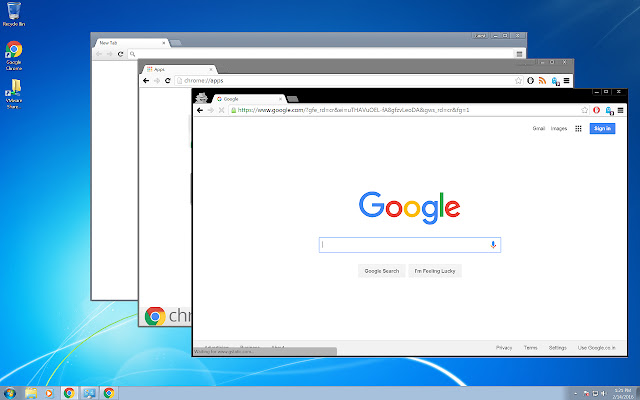Click the black circle extension icon in the Apps window
The image size is (640, 400).
[x=531, y=81]
